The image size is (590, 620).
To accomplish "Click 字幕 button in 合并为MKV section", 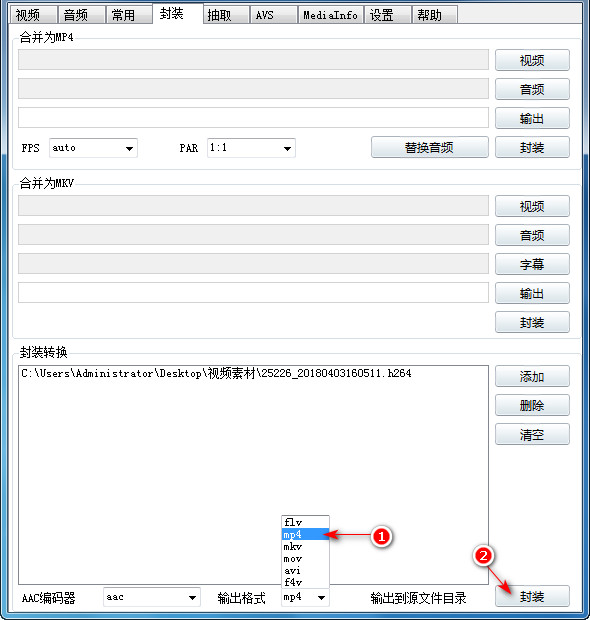I will tap(532, 264).
